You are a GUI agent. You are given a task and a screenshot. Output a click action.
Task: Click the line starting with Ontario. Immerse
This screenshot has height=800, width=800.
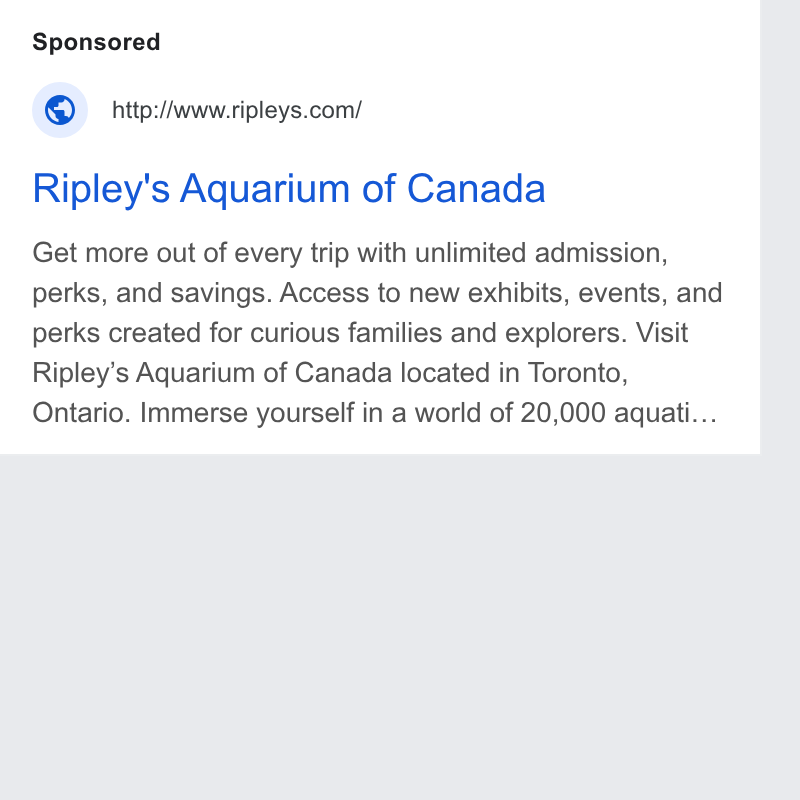tap(375, 413)
